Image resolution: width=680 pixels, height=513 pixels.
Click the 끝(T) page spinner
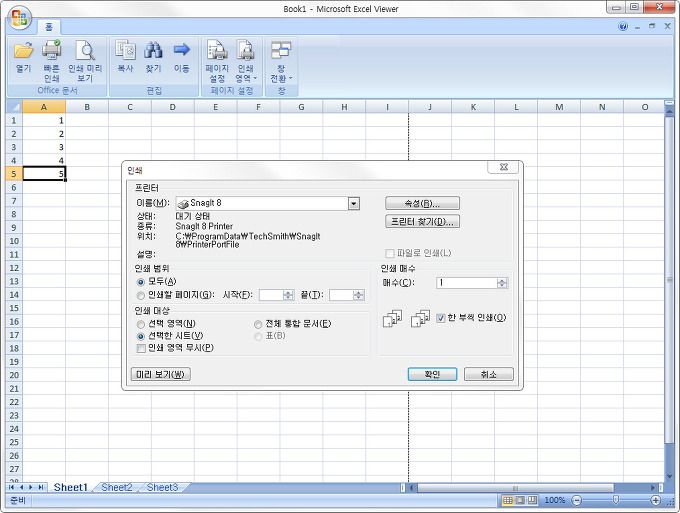[358, 295]
